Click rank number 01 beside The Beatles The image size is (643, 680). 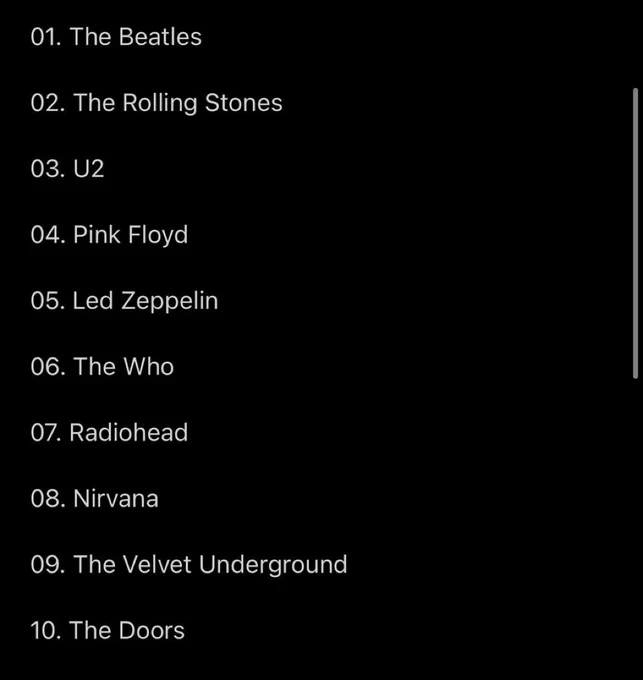click(x=46, y=36)
